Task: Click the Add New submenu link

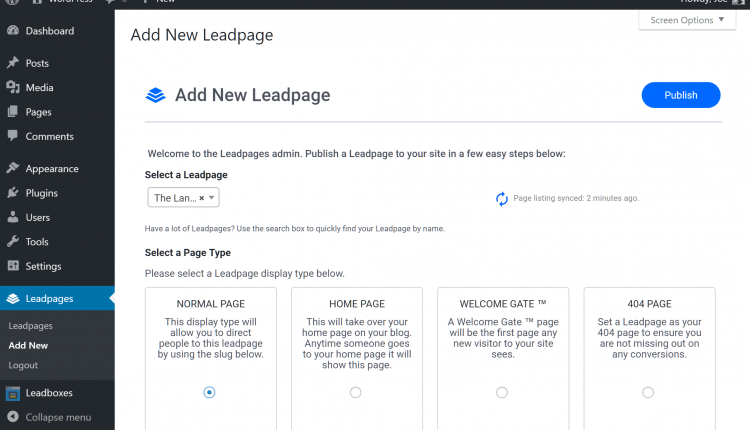Action: tap(28, 345)
